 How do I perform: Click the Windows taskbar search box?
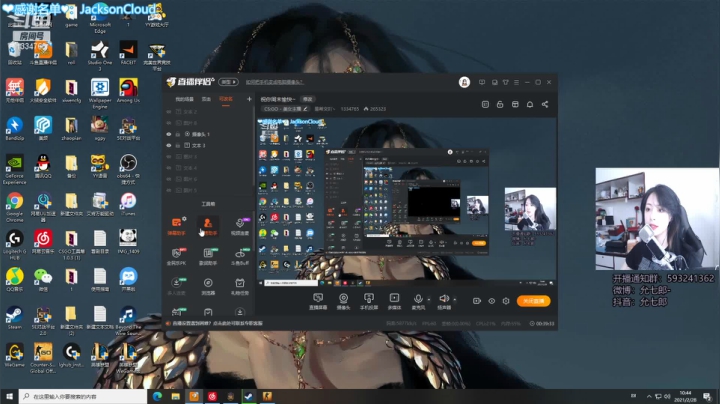pyautogui.click(x=83, y=396)
